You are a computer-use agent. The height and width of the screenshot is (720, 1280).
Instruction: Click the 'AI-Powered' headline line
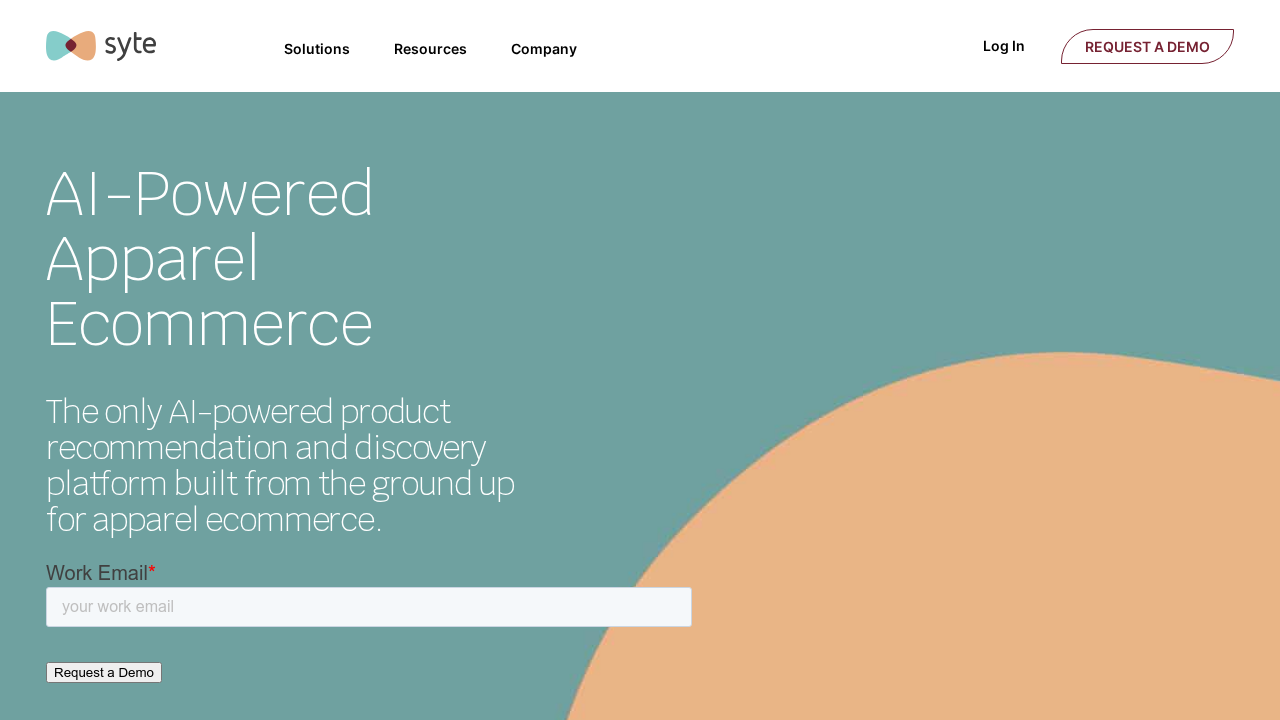[x=209, y=194]
